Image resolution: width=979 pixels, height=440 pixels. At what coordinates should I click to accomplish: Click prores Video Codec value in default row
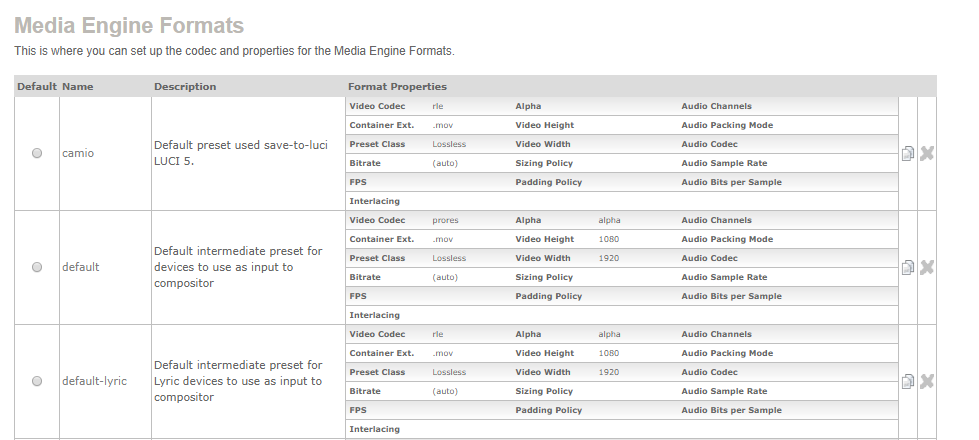(446, 221)
